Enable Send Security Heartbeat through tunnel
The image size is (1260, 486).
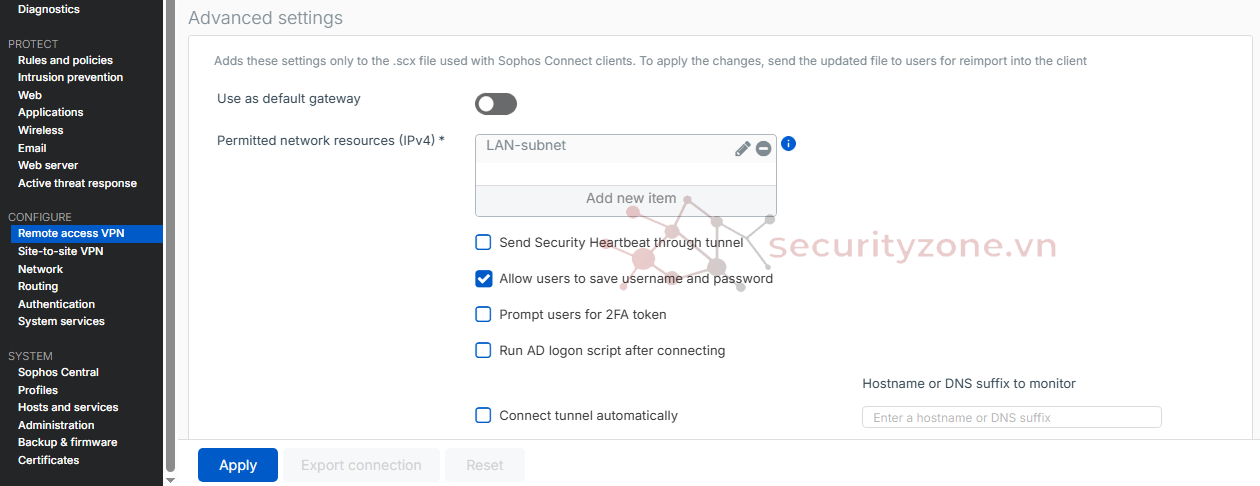(x=484, y=242)
